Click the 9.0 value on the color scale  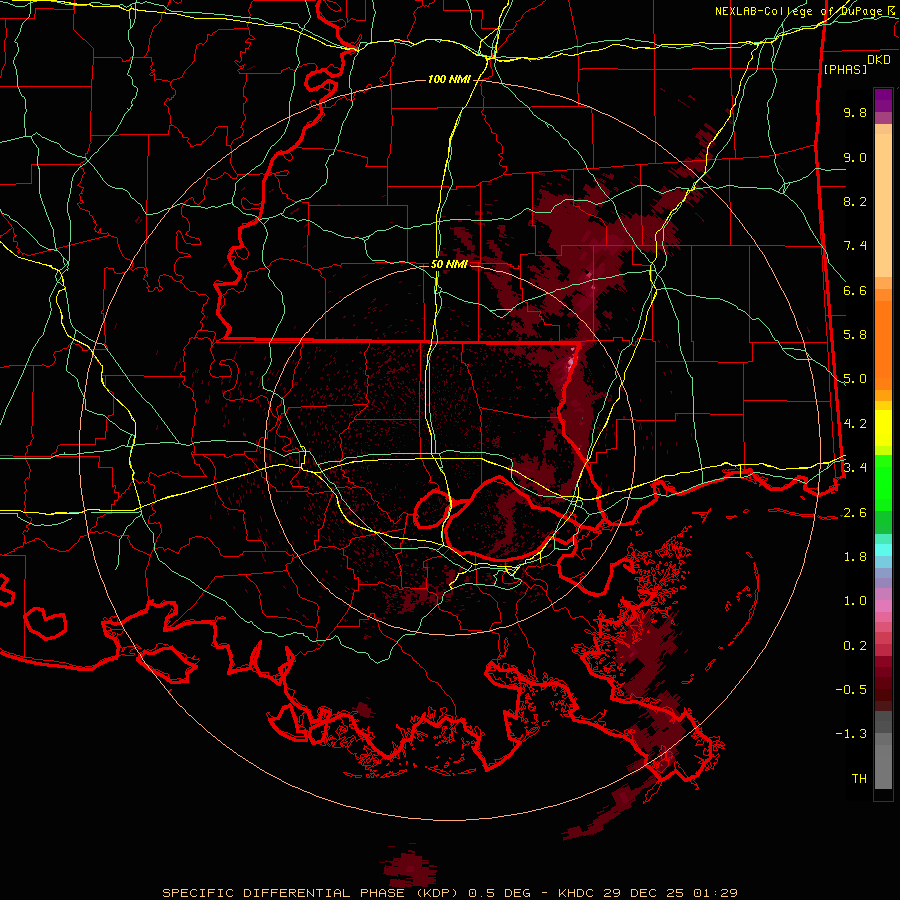point(855,157)
